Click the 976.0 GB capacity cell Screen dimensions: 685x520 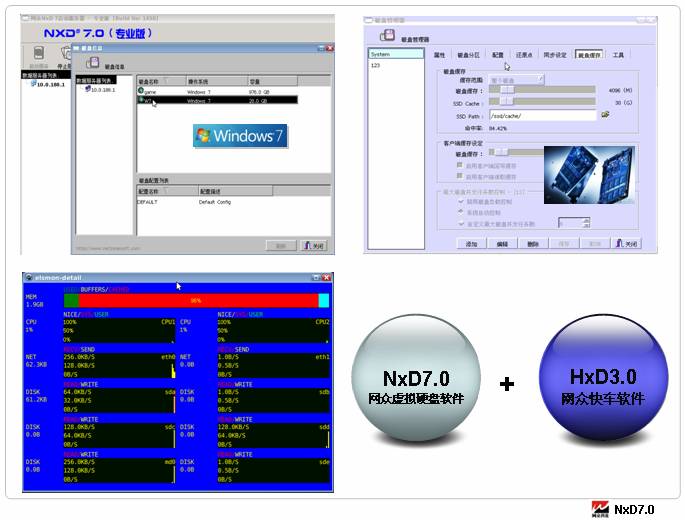pyautogui.click(x=259, y=92)
